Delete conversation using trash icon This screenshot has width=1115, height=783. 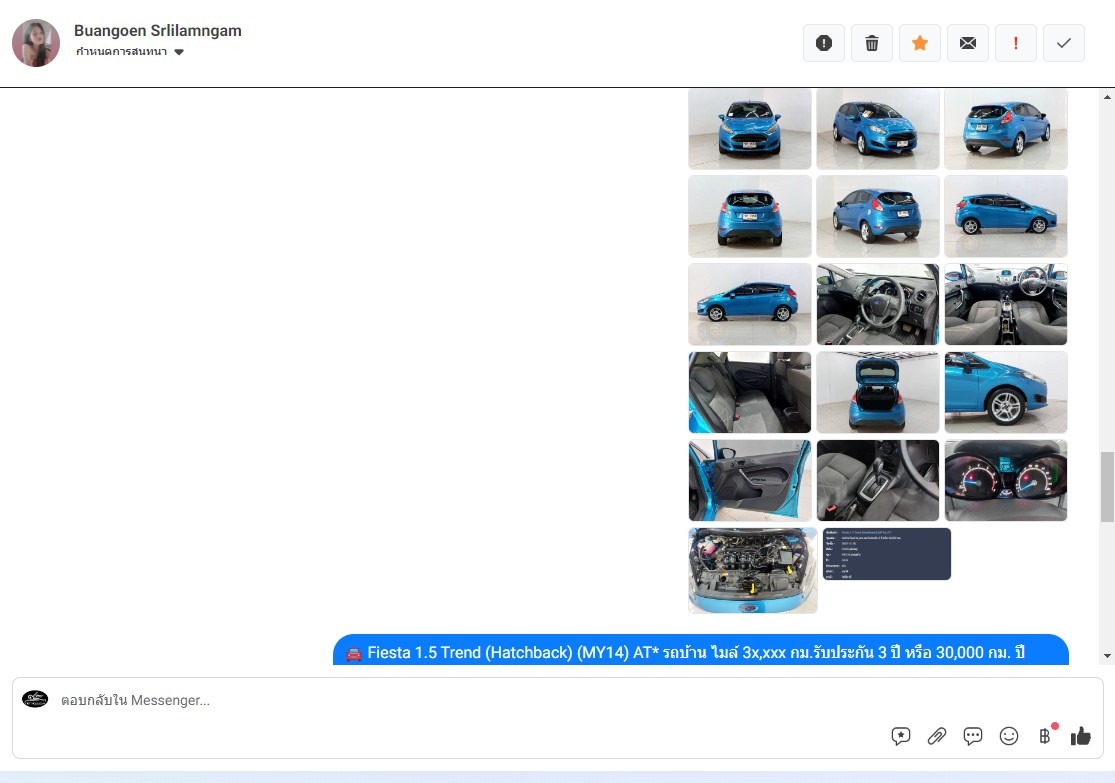[x=872, y=43]
